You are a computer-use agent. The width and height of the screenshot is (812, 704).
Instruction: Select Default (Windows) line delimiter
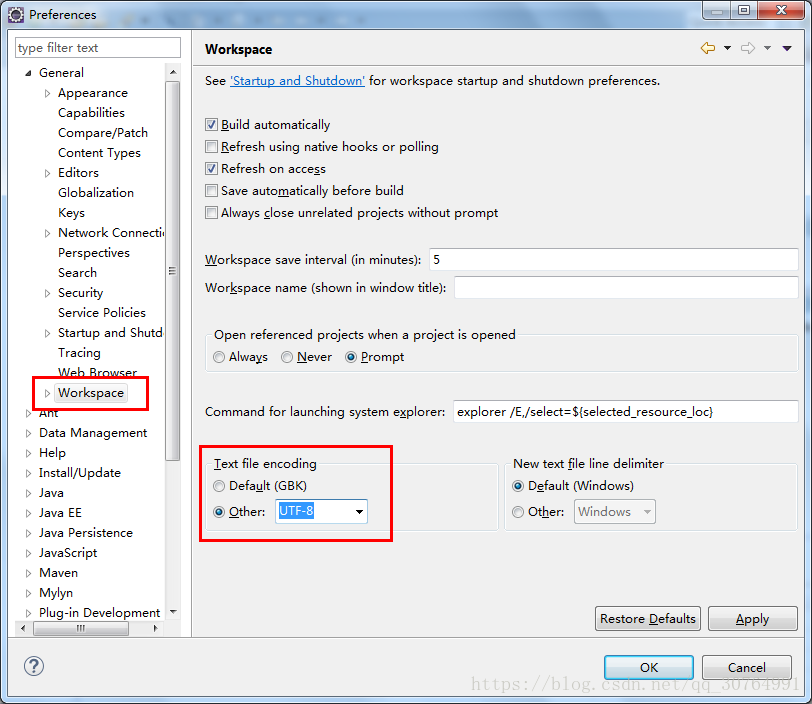(x=518, y=486)
